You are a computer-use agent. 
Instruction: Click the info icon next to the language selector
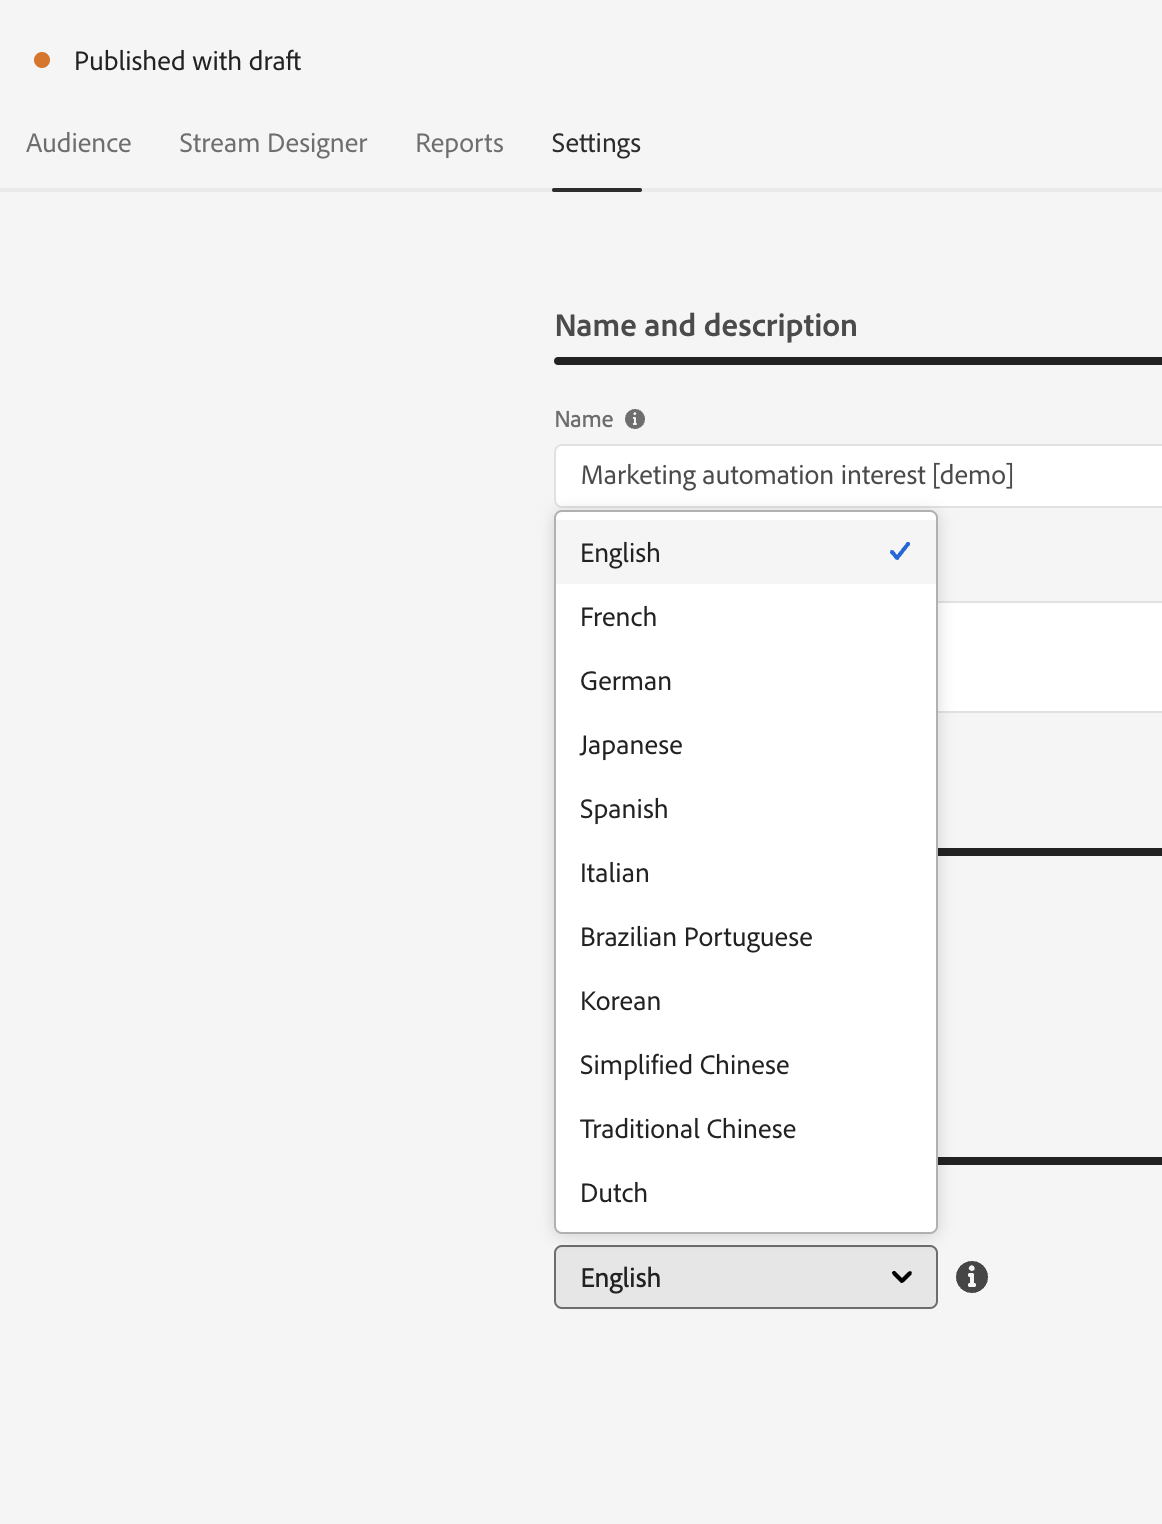971,1277
